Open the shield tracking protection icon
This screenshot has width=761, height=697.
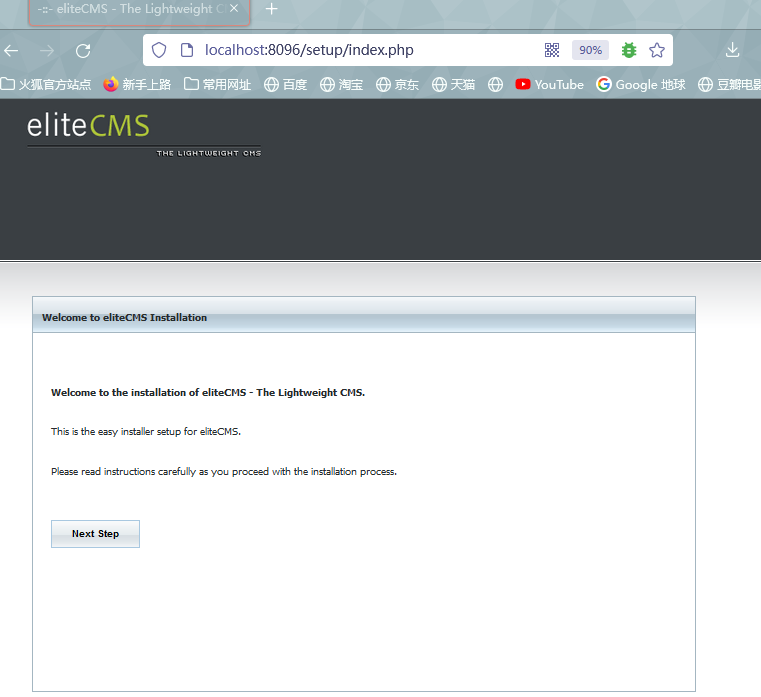(159, 50)
